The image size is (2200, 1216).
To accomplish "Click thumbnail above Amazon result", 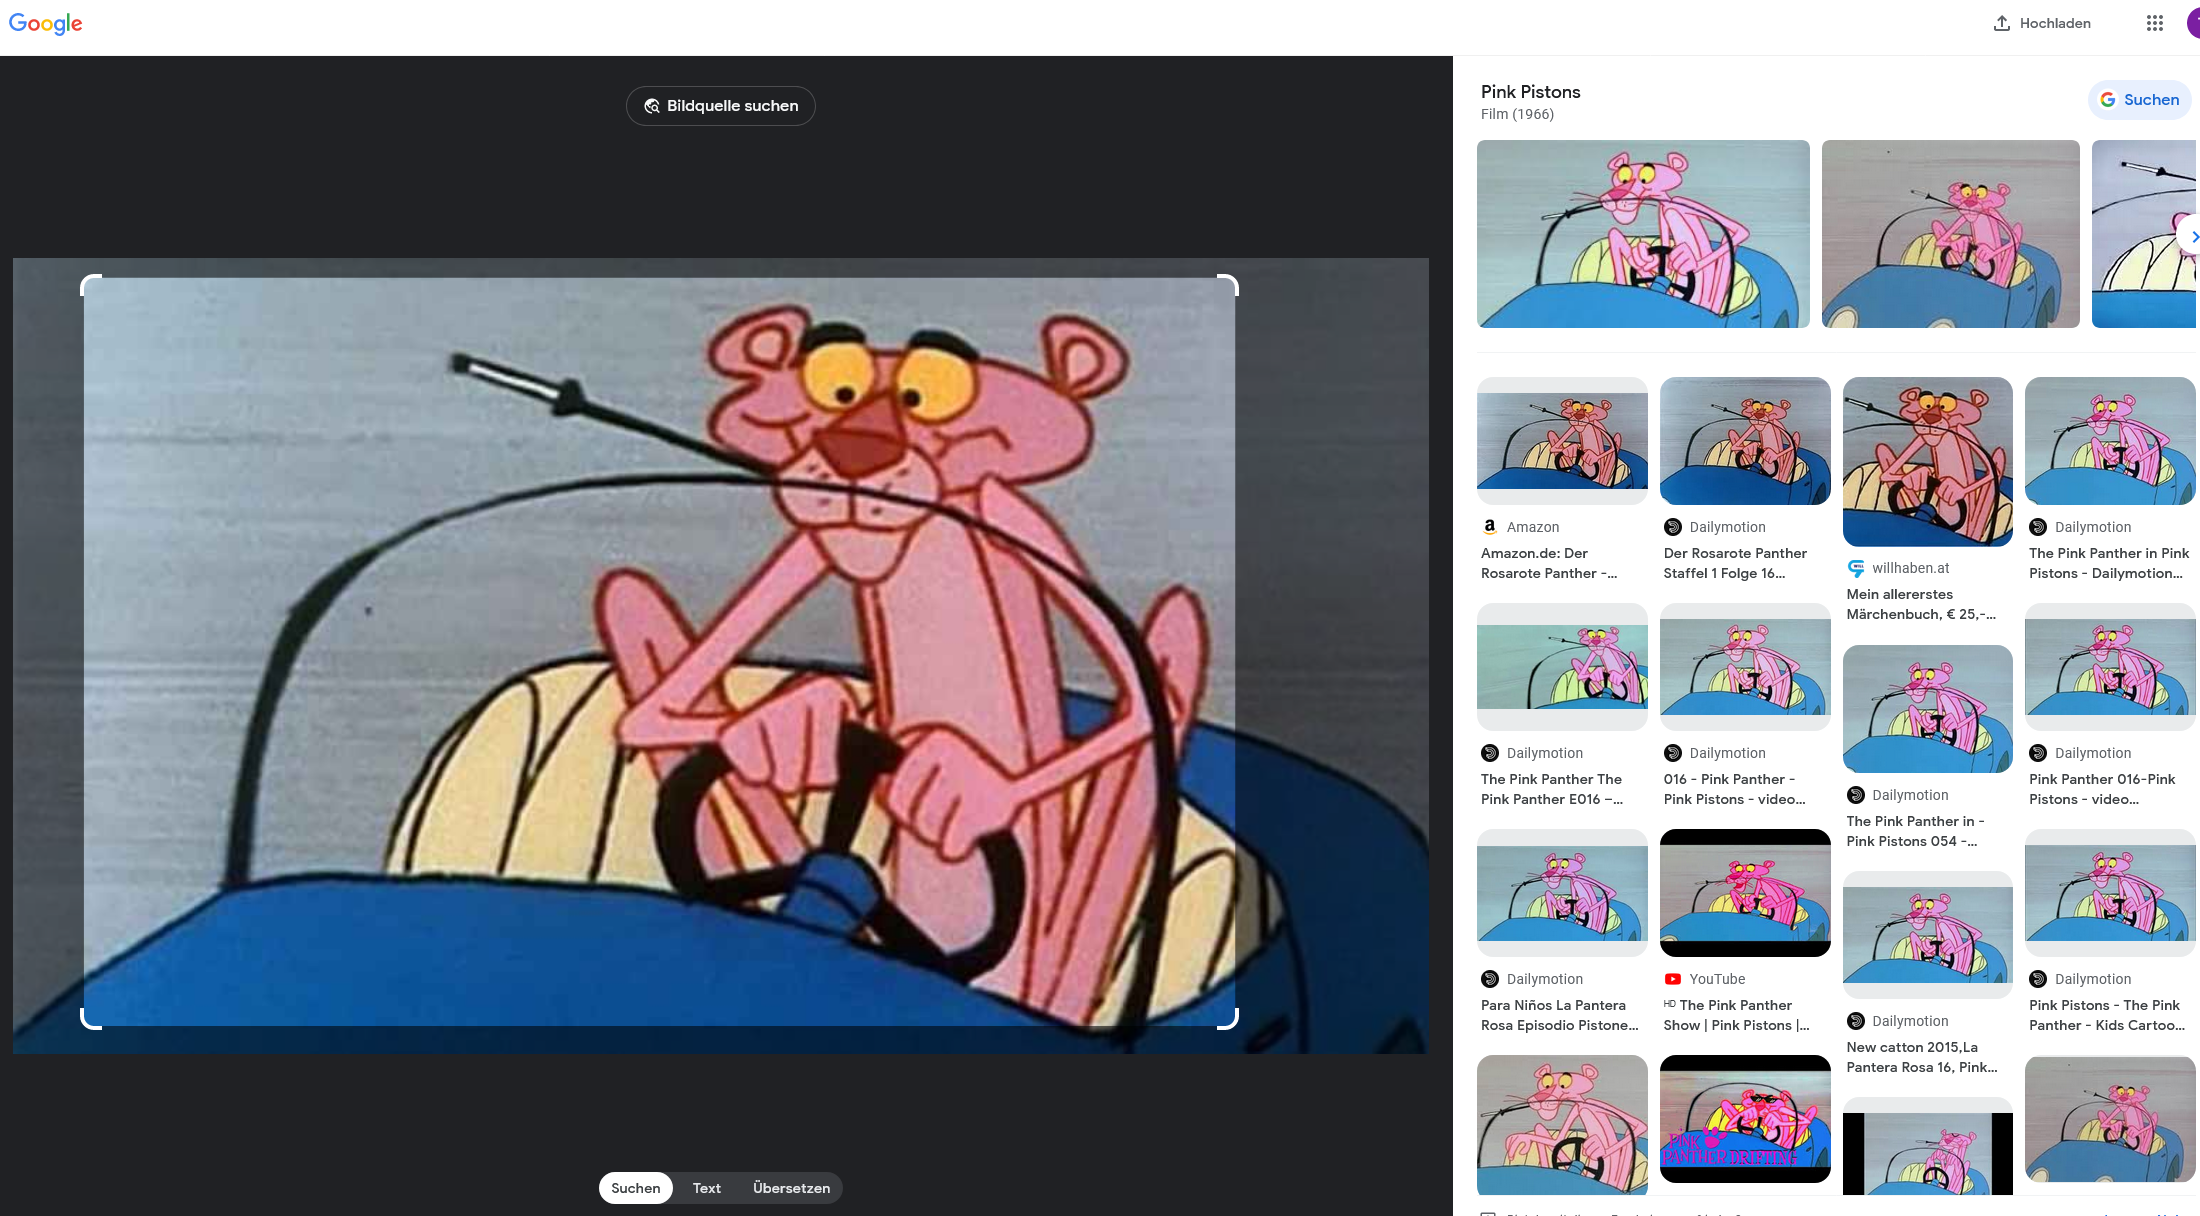I will click(x=1562, y=441).
